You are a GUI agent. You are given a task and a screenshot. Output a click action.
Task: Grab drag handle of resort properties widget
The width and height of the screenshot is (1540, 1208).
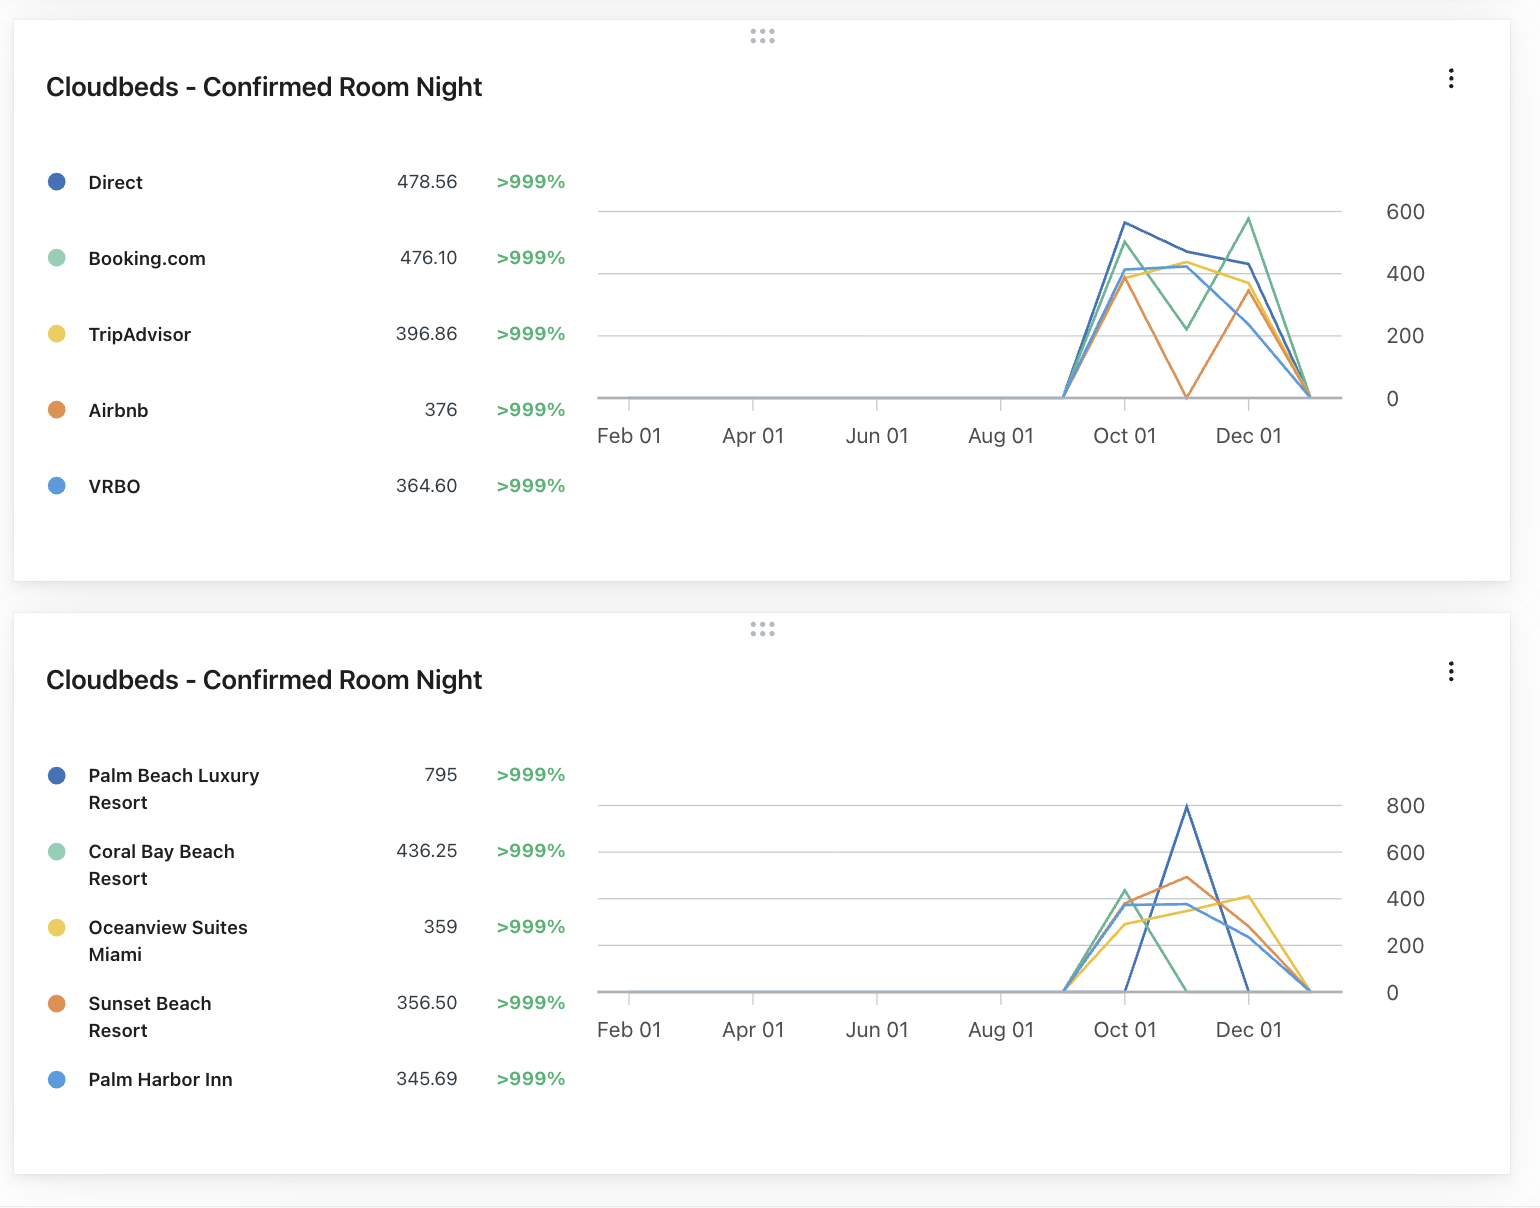pos(762,629)
